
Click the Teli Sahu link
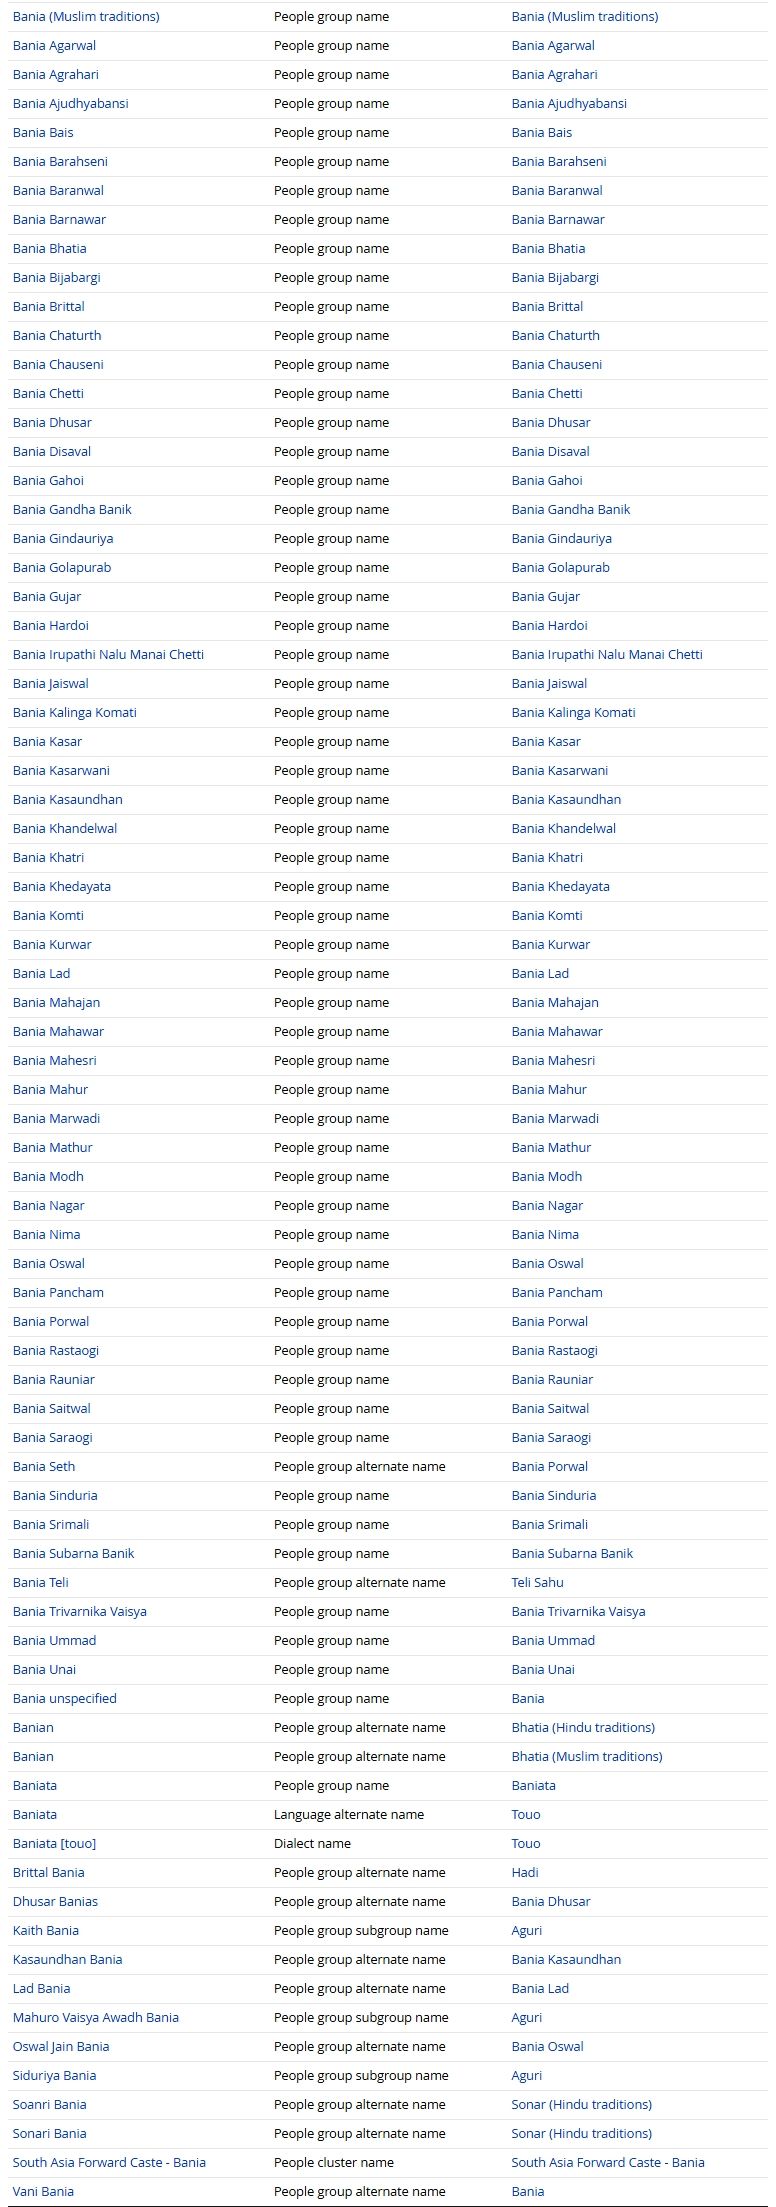537,1582
